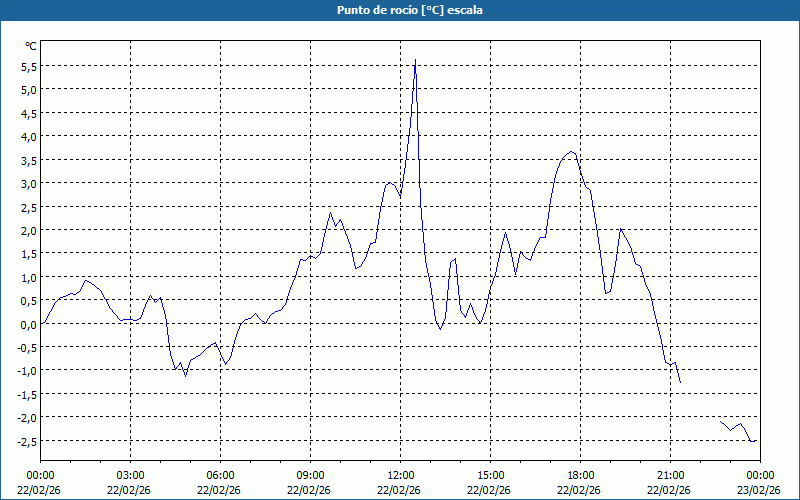Screen dimensions: 800x500
Task: Click the 21:00 time label
Action: coord(670,475)
